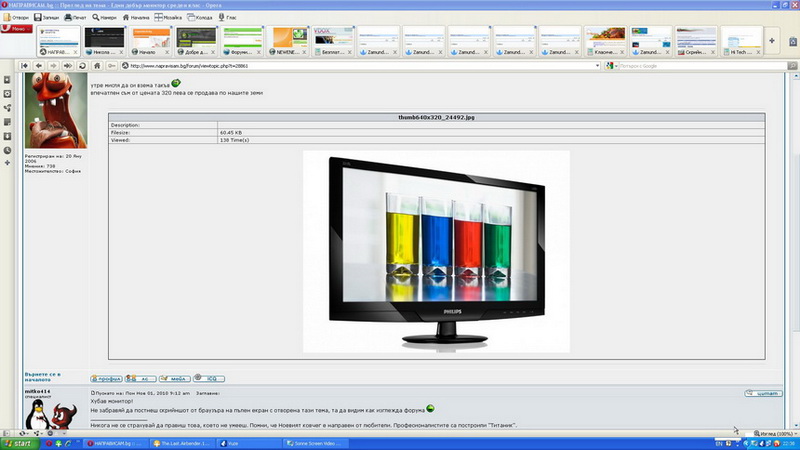Image resolution: width=800 pixels, height=450 pixels.
Task: Click the first panel icon in left sidebar
Action: pos(7,80)
